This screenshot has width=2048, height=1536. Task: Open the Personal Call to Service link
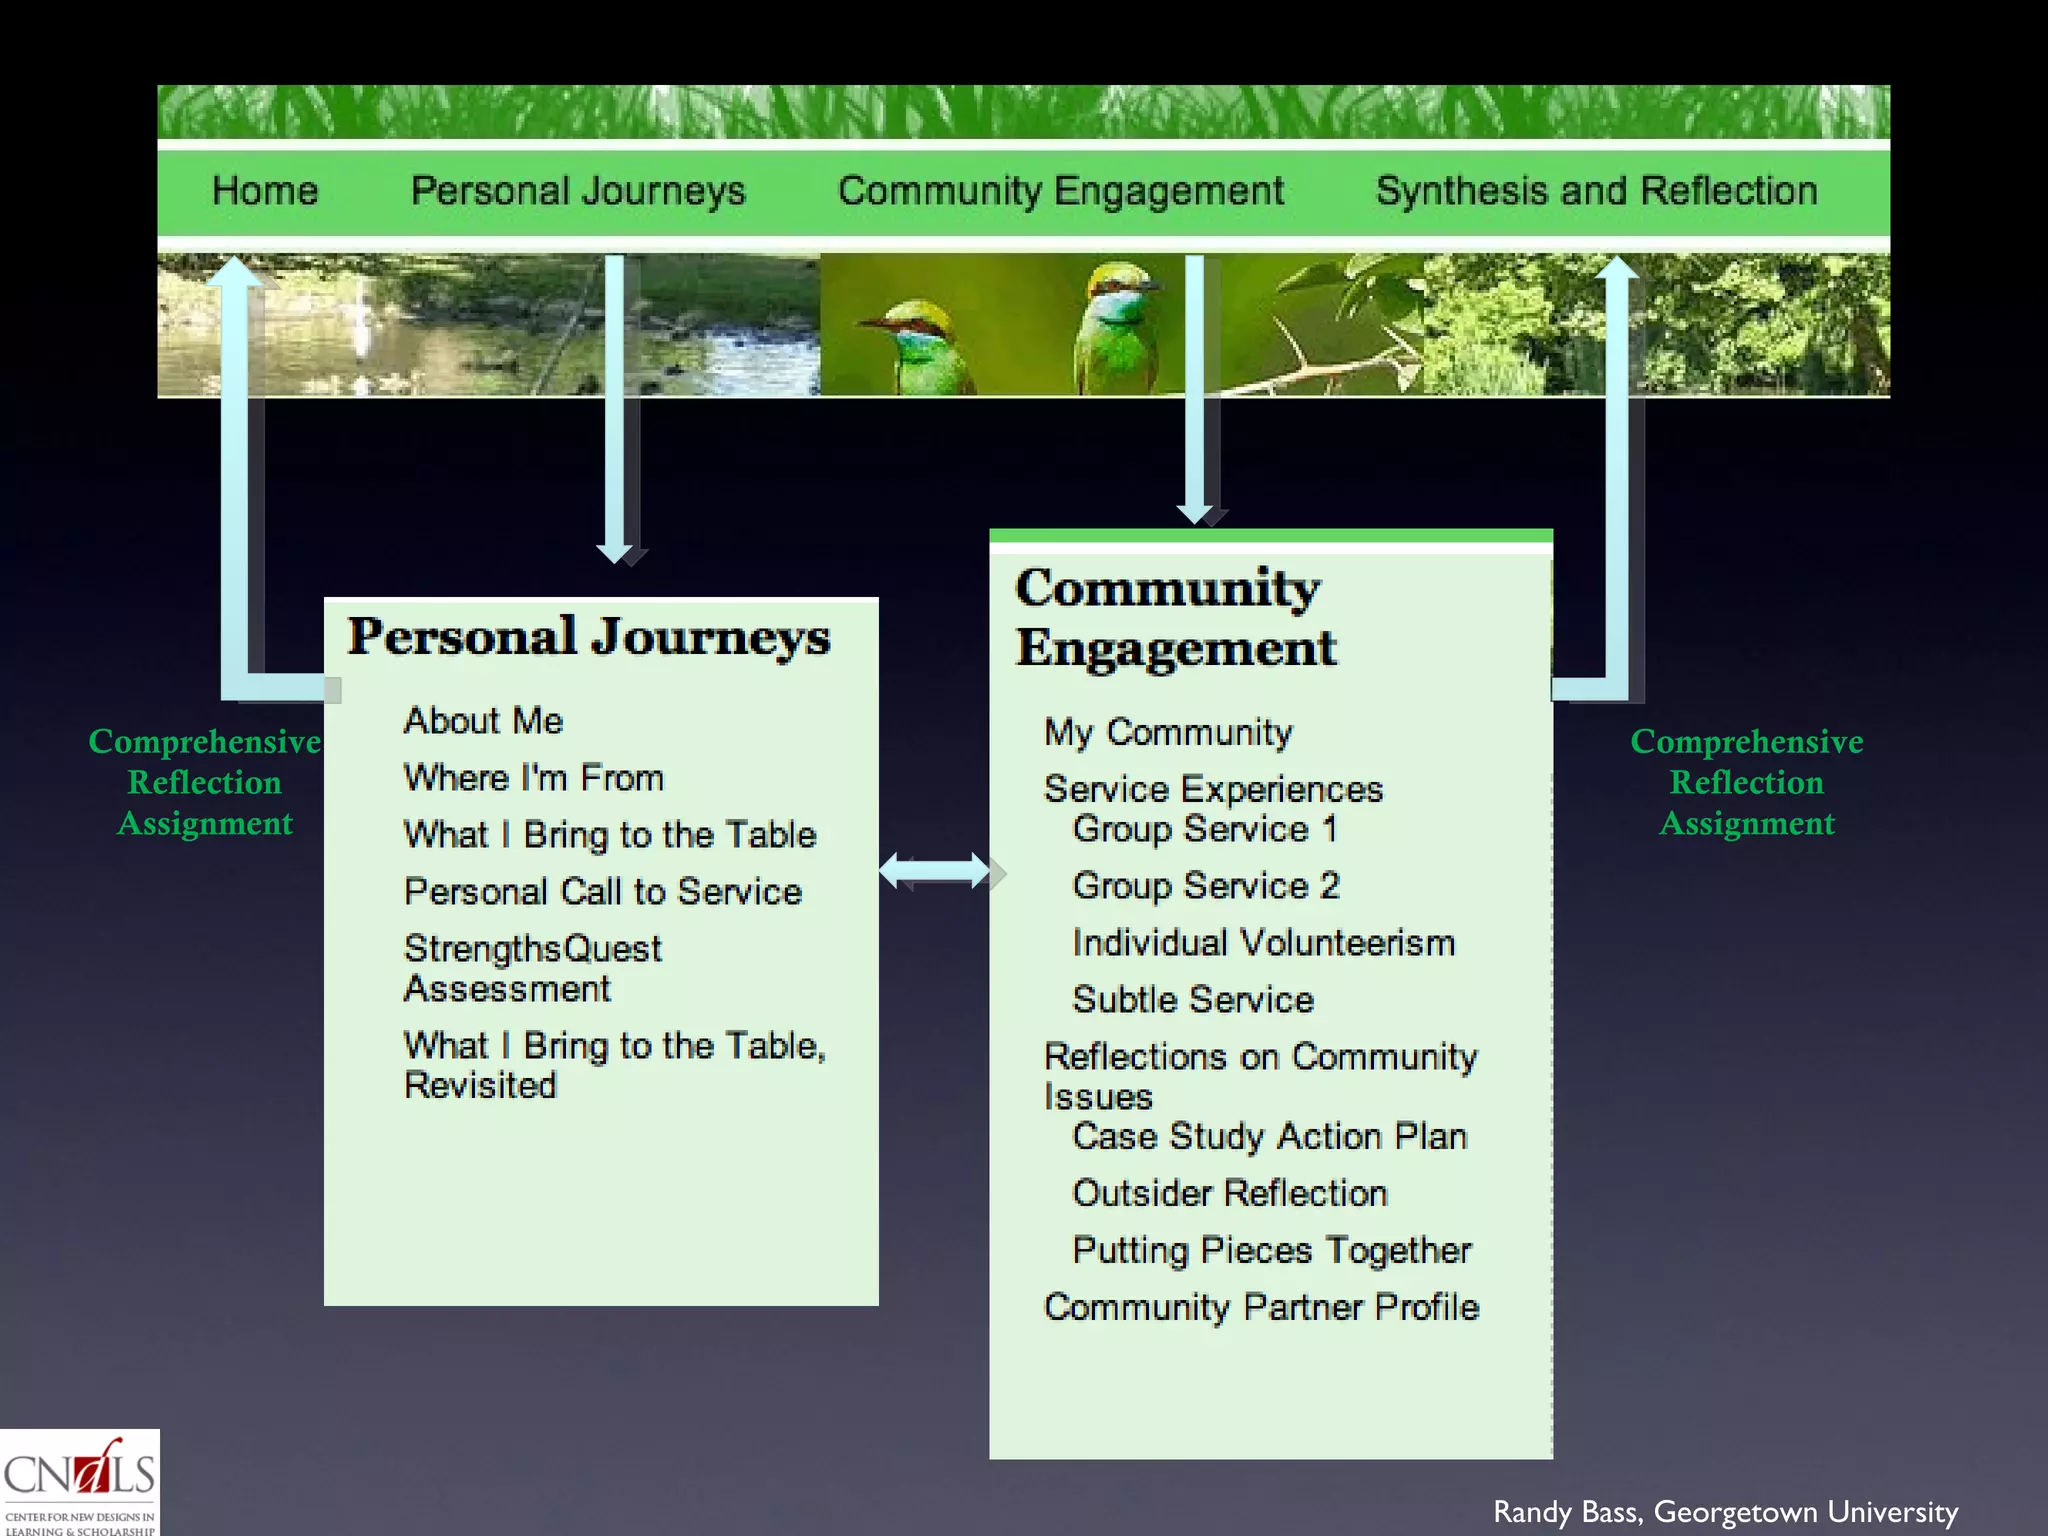(x=602, y=892)
